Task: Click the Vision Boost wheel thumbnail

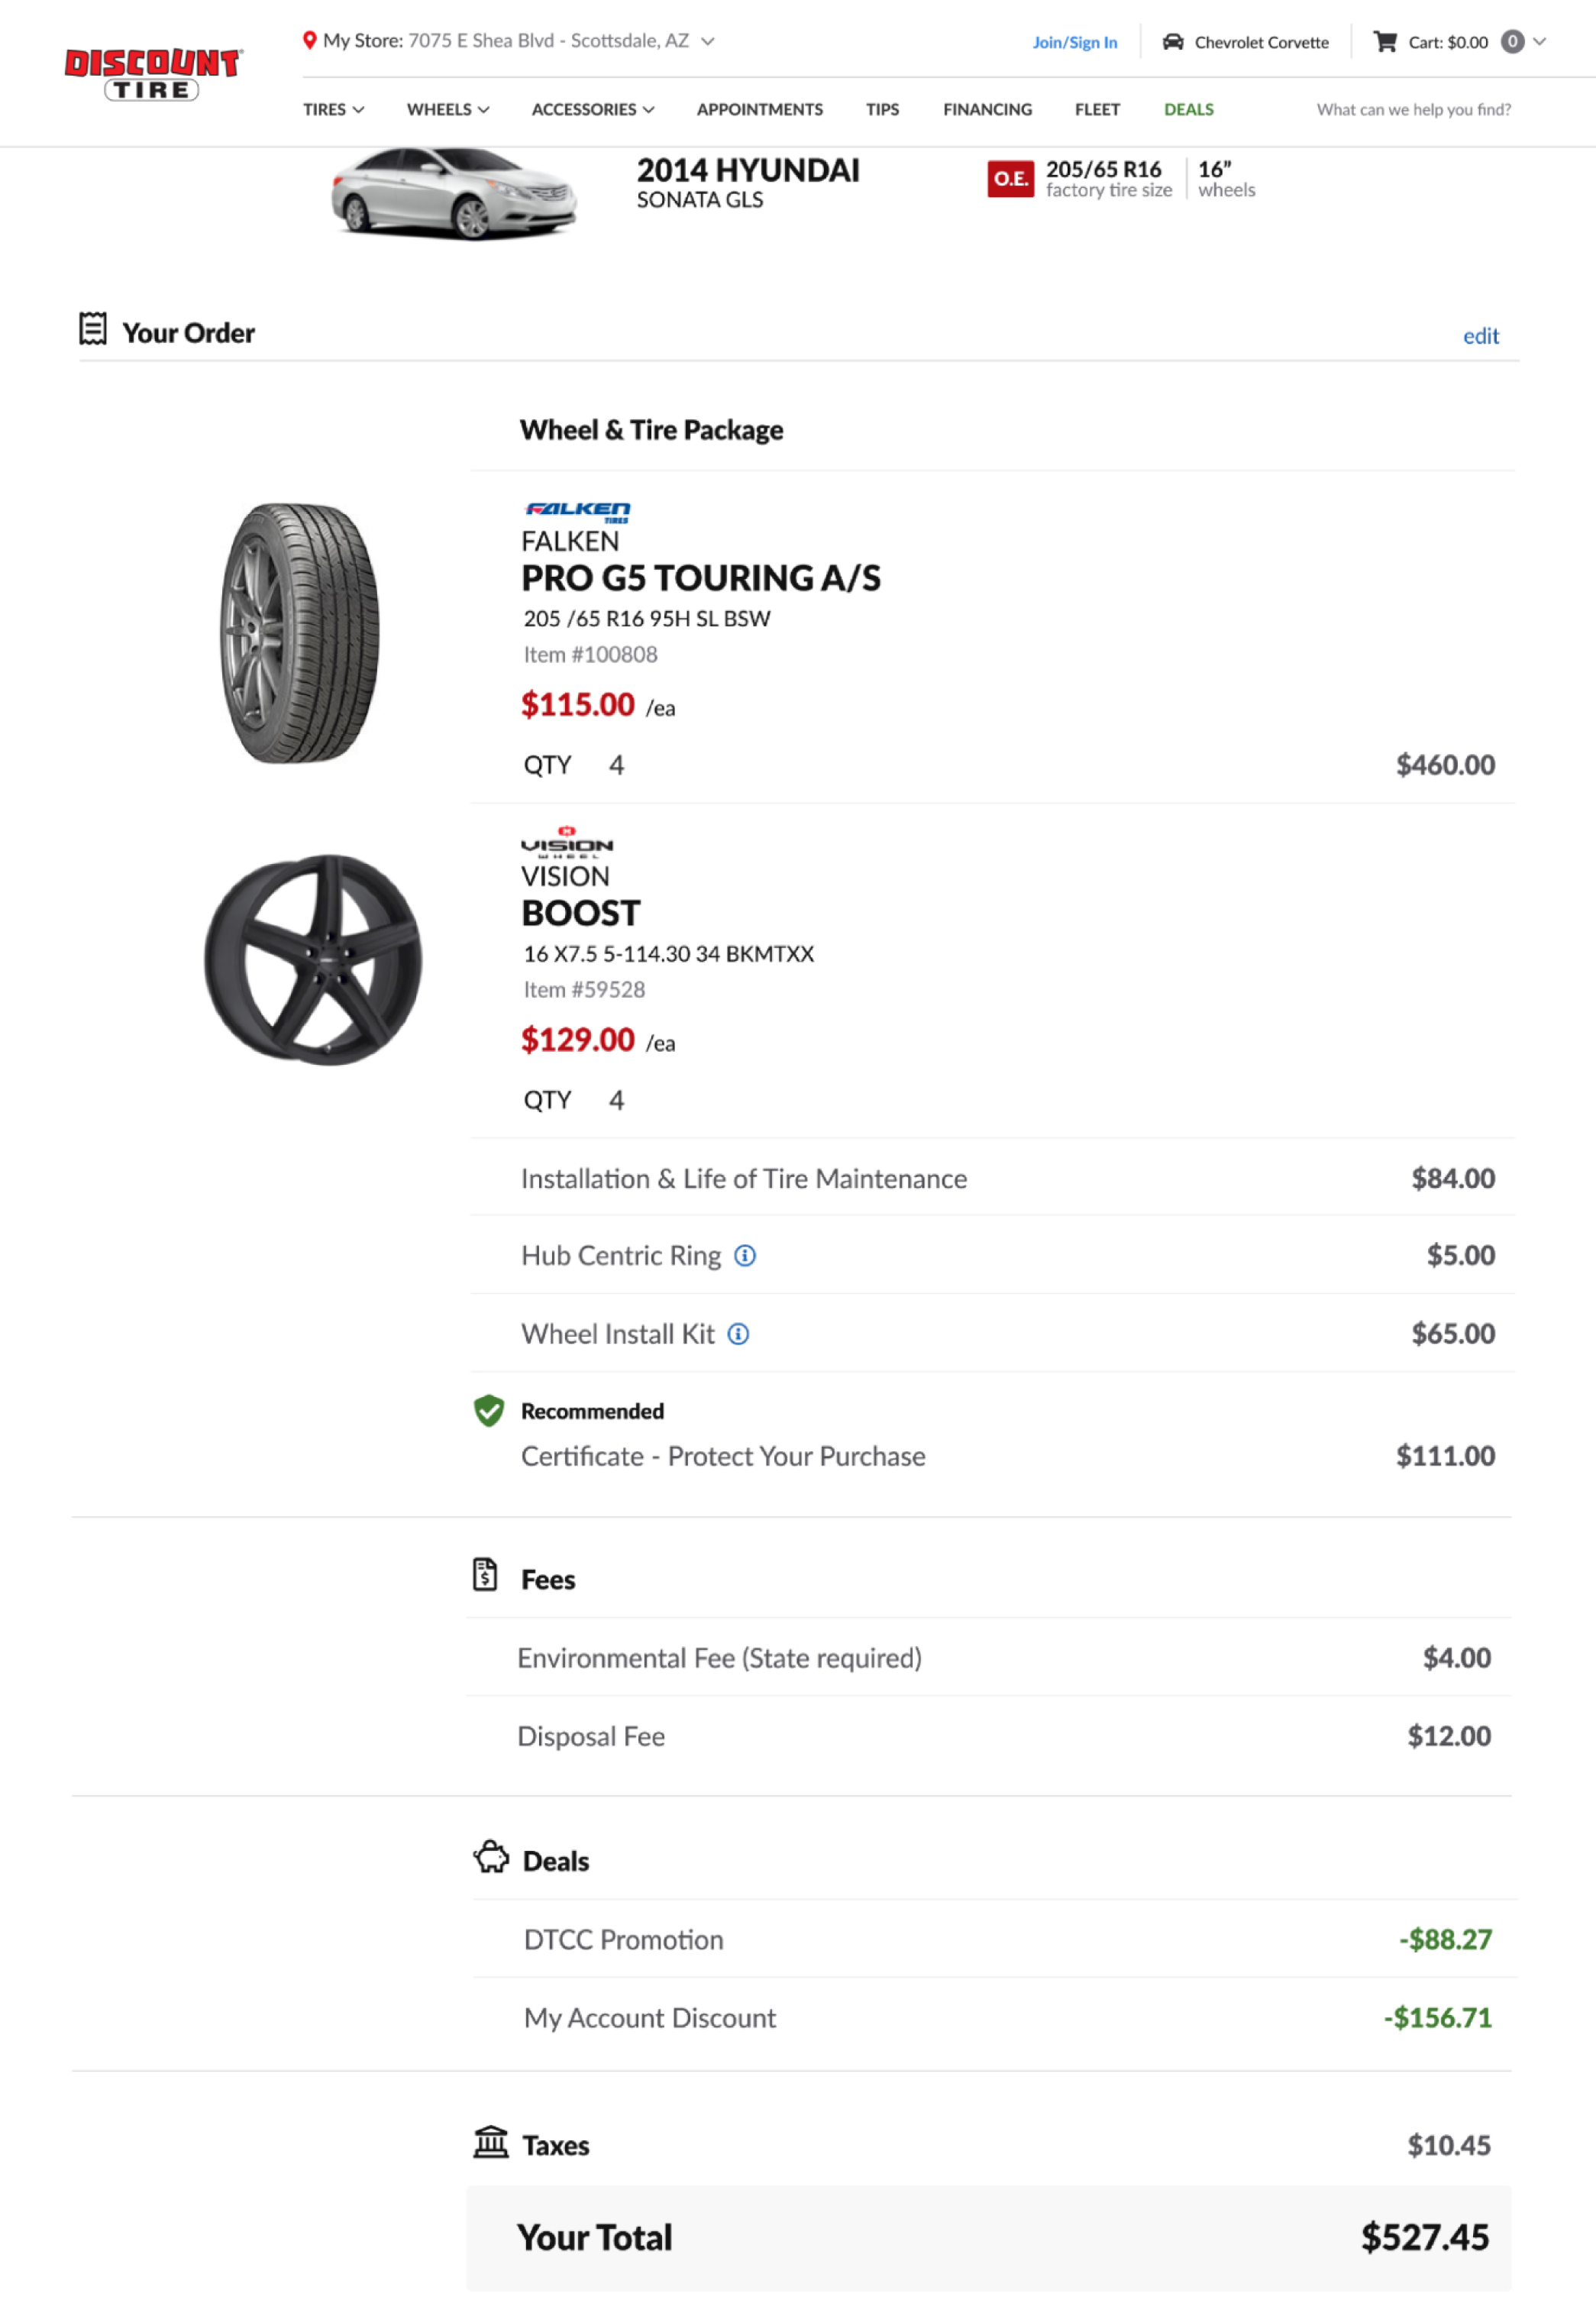Action: [313, 959]
